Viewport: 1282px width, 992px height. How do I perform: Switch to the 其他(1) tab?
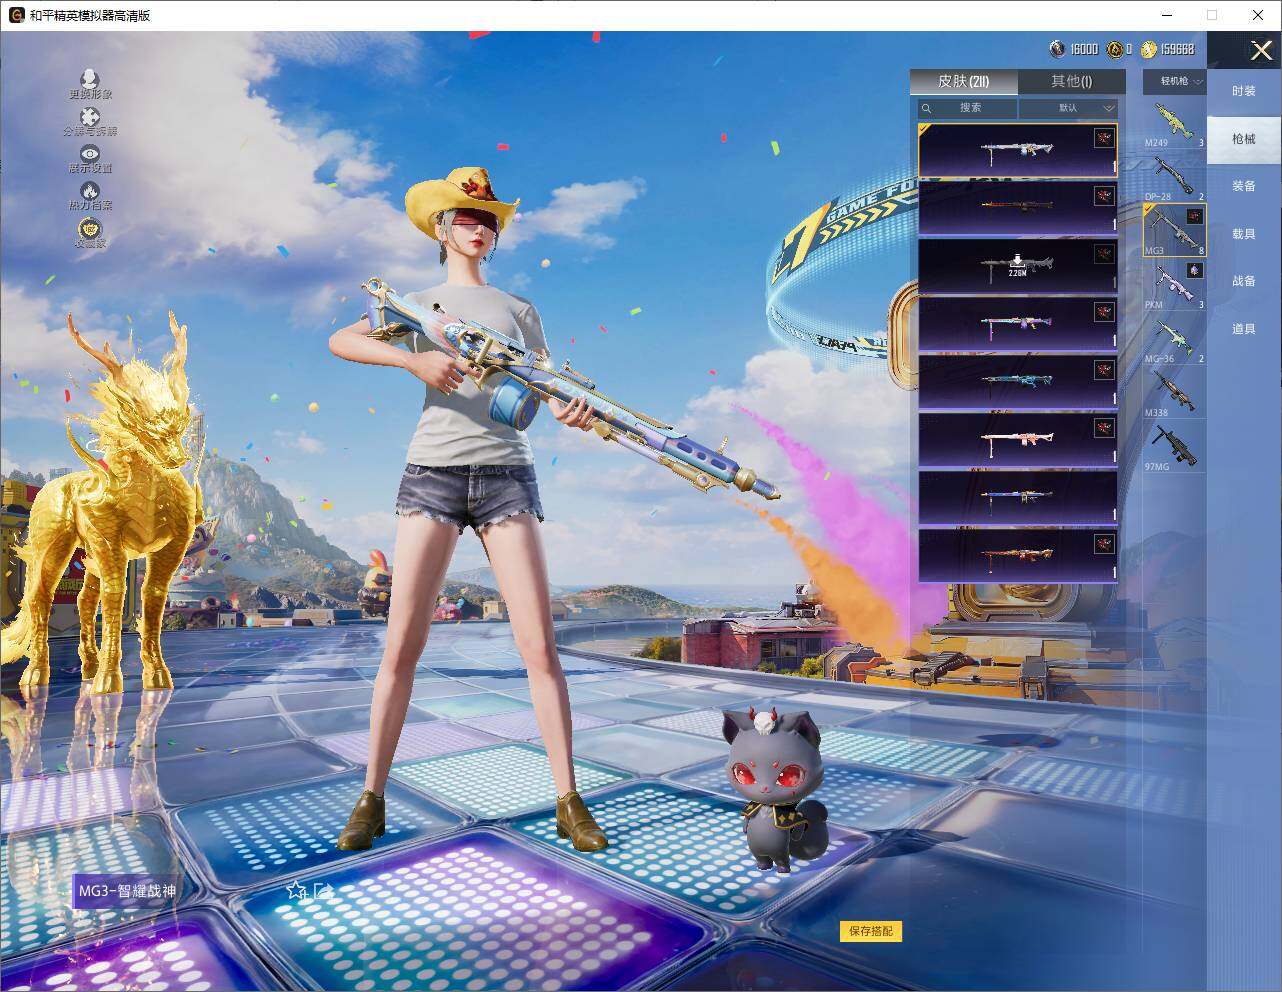click(x=1070, y=81)
